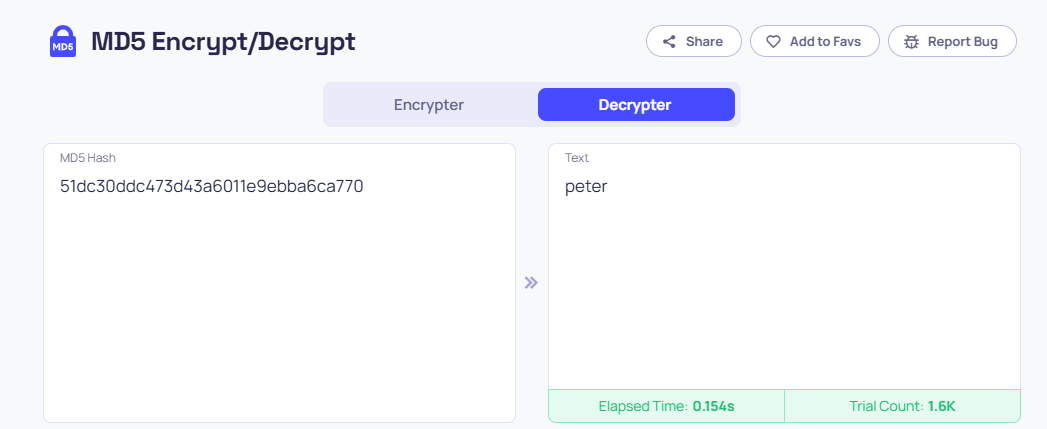
Task: Click the MD5 Hash field label
Action: point(88,158)
